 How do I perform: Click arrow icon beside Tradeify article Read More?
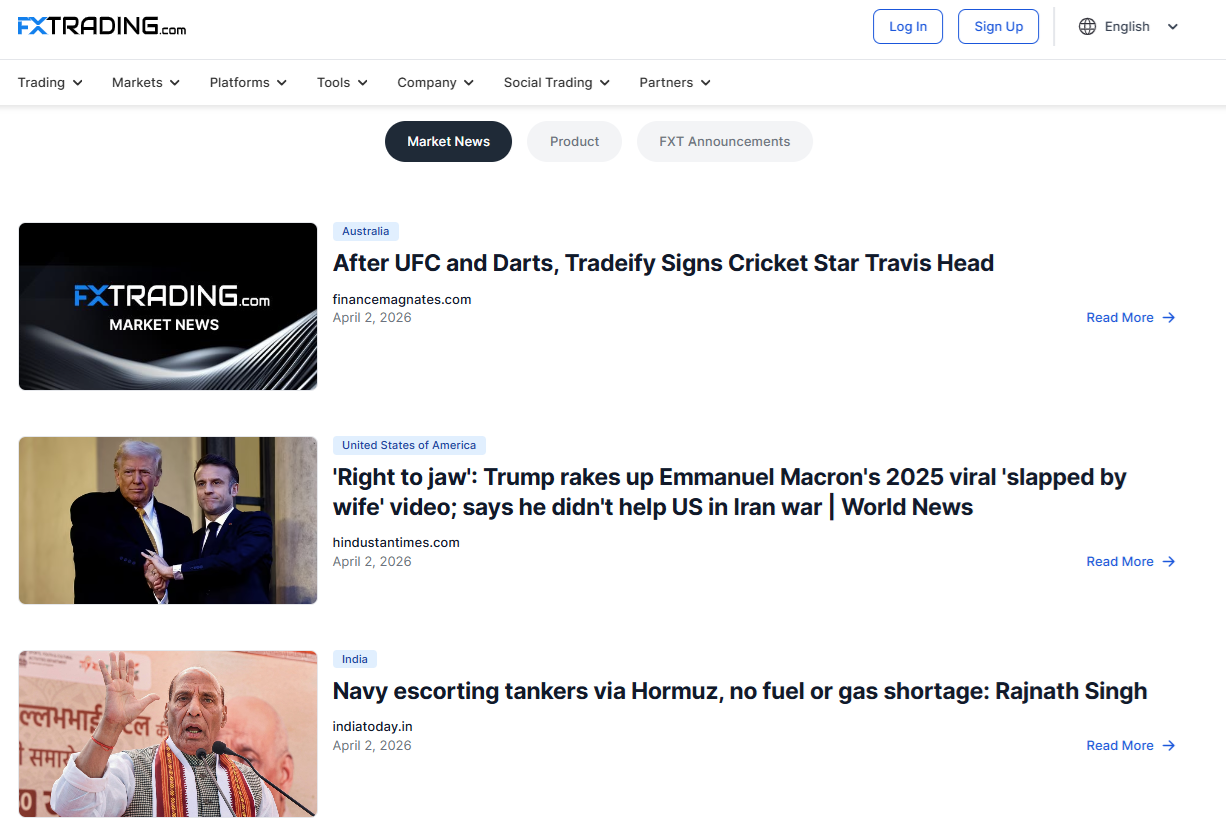1169,318
